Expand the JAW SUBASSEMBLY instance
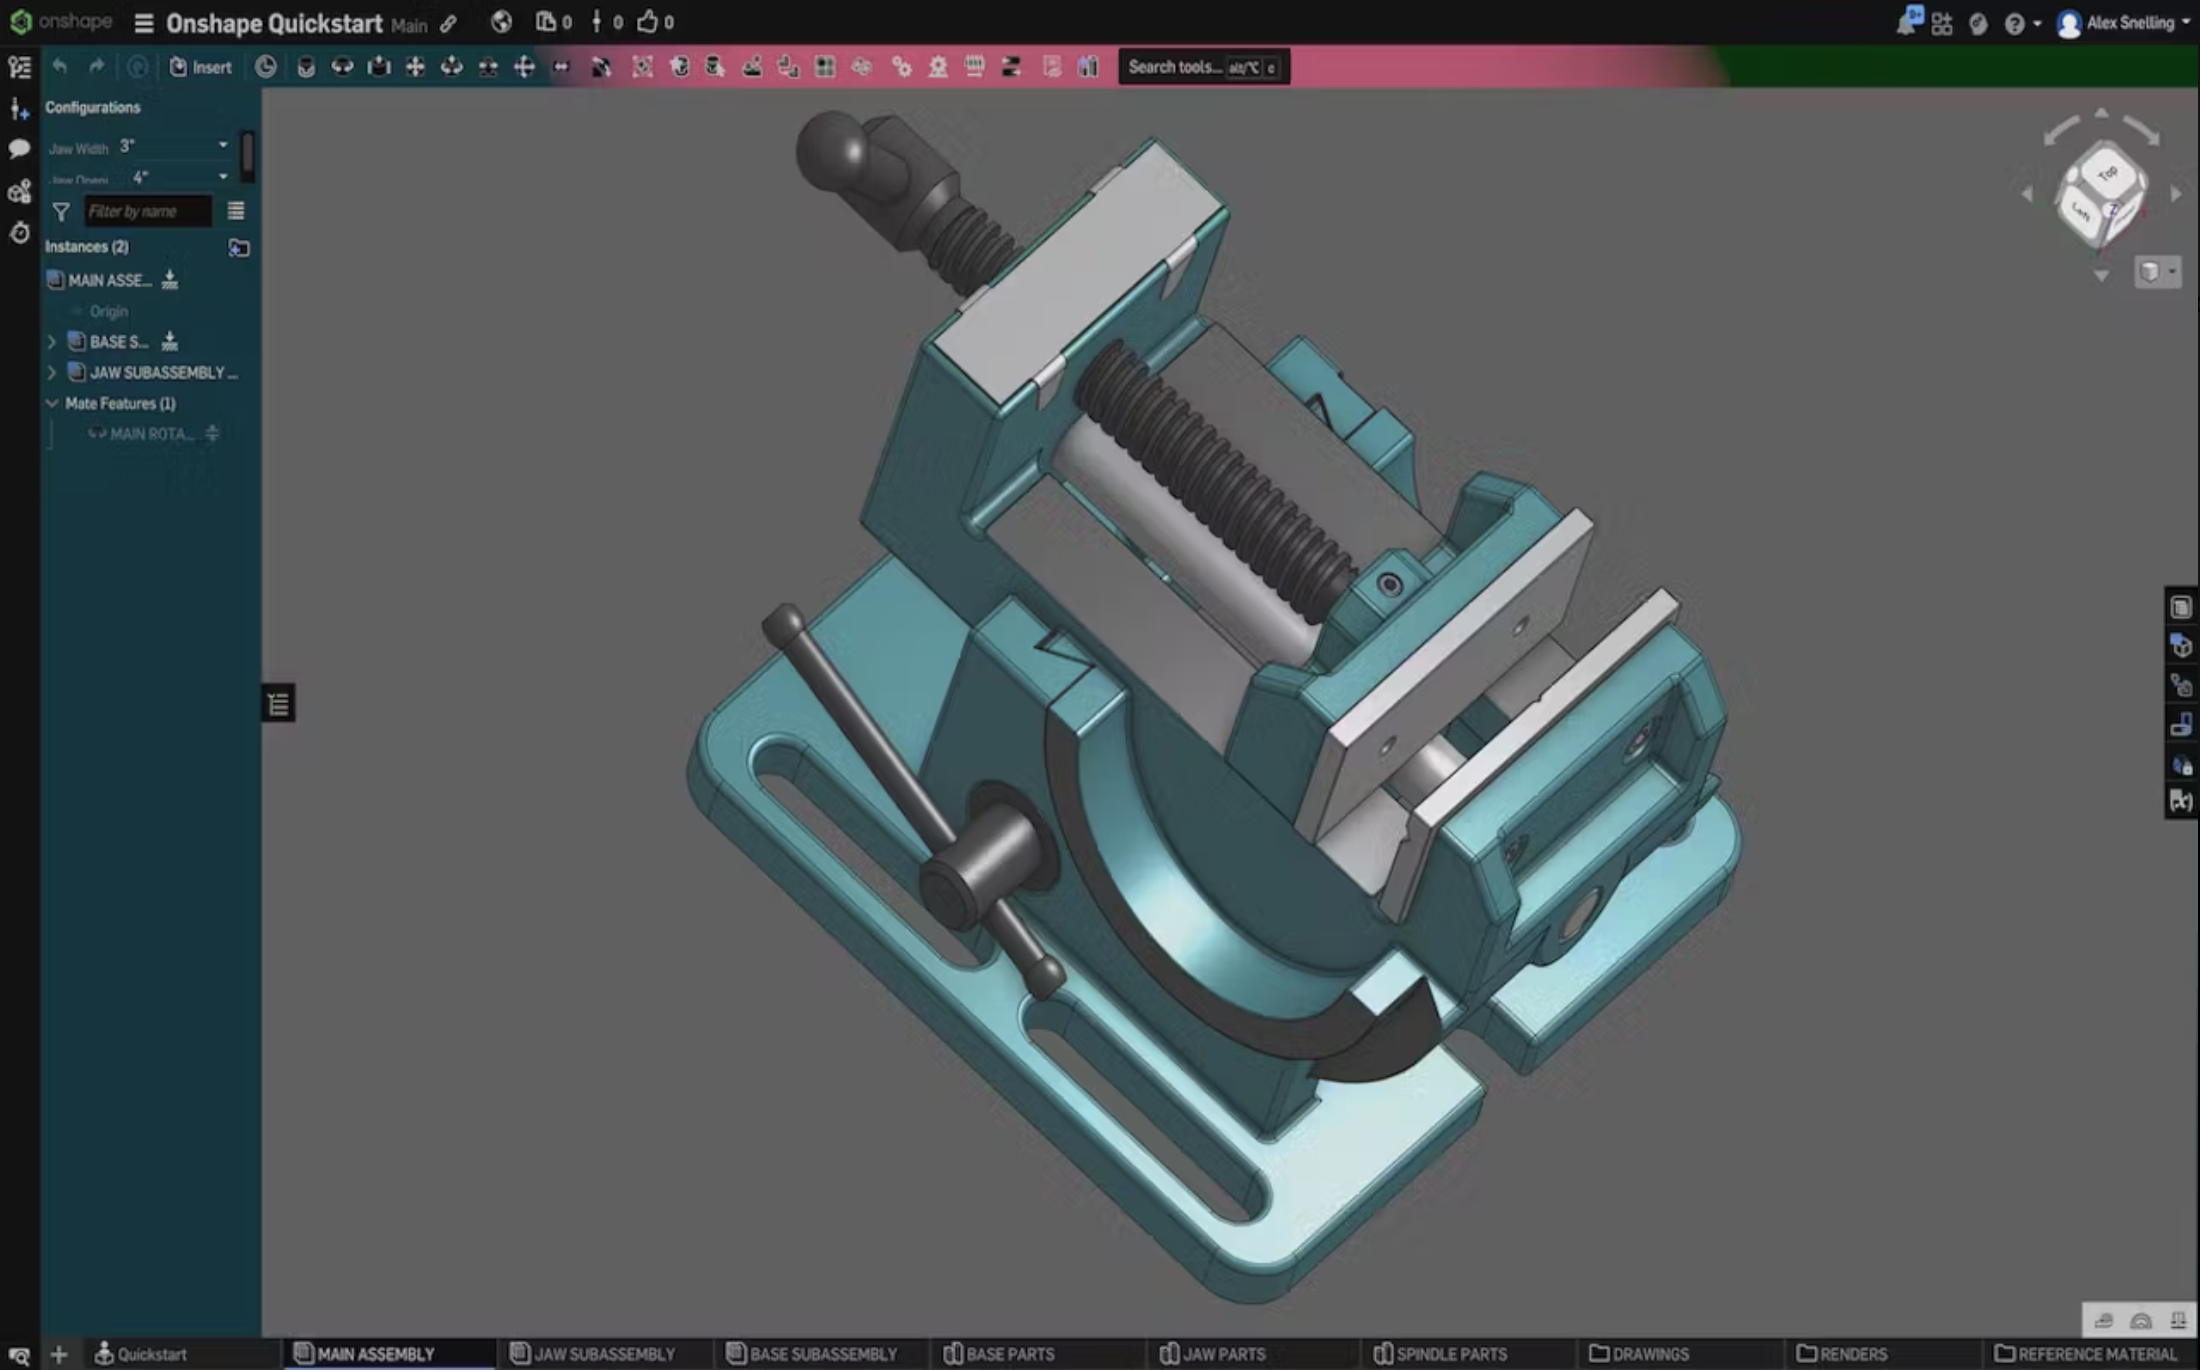The height and width of the screenshot is (1370, 2200). pyautogui.click(x=52, y=372)
